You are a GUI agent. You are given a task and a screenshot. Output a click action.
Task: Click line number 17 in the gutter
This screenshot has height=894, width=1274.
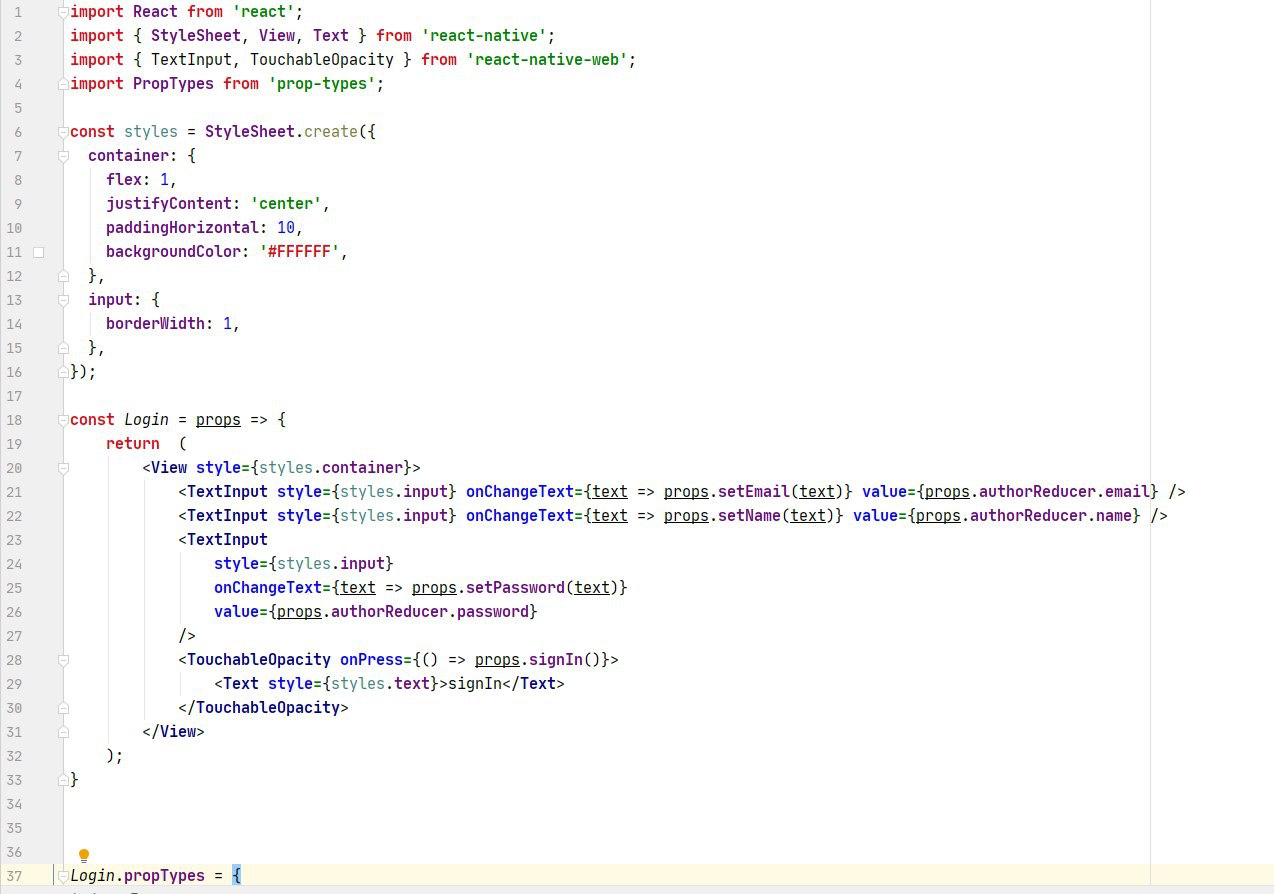click(14, 396)
